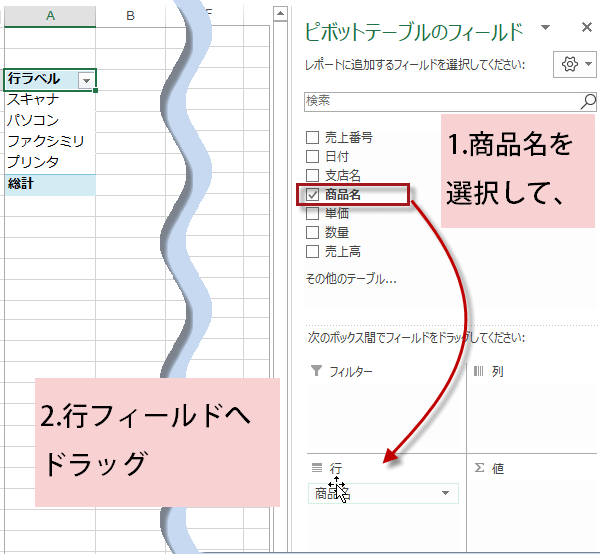Toggle the 売上高 field checkbox
Image resolution: width=600 pixels, height=554 pixels.
[x=313, y=251]
